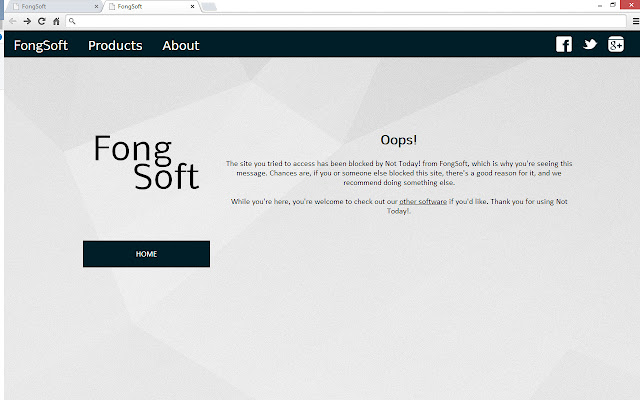Viewport: 640px width, 400px height.
Task: Close the active FongSoft tab
Action: pos(192,7)
